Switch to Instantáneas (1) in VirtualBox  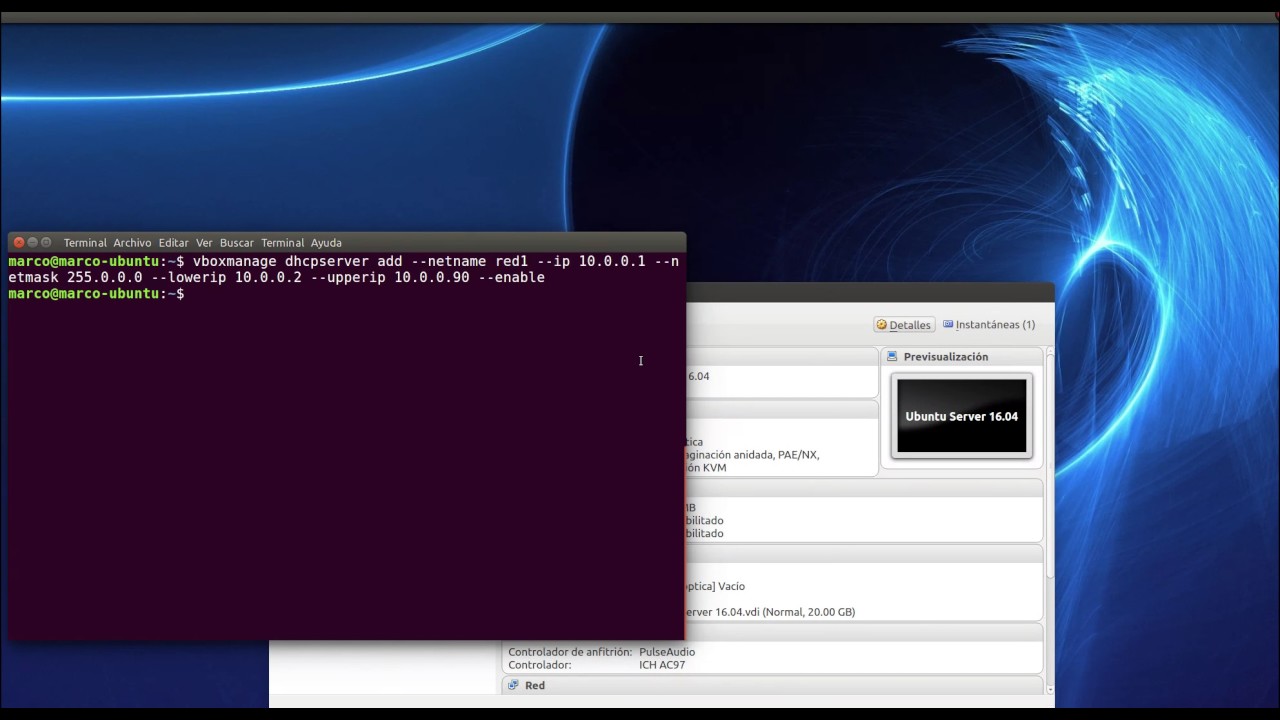point(988,325)
